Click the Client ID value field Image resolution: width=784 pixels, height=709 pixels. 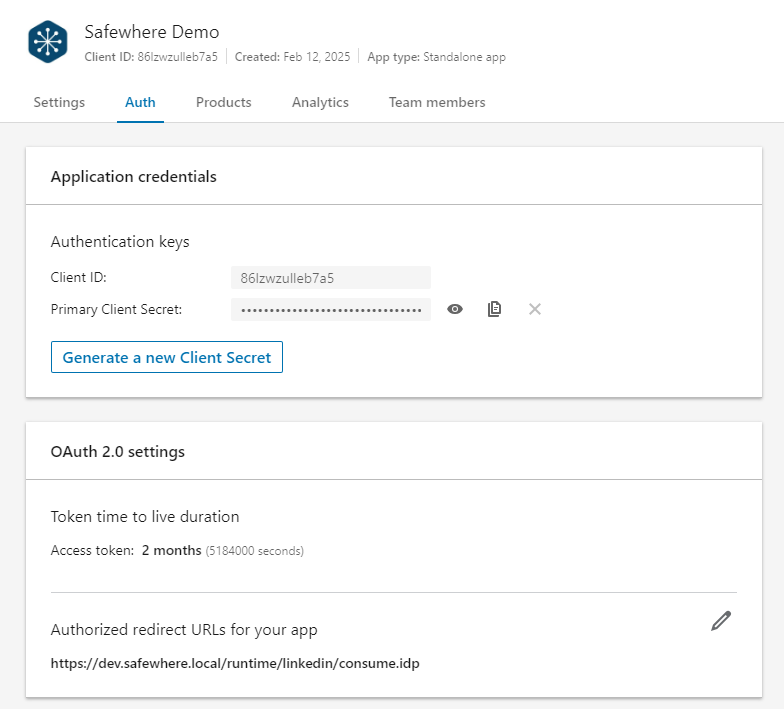(x=330, y=277)
